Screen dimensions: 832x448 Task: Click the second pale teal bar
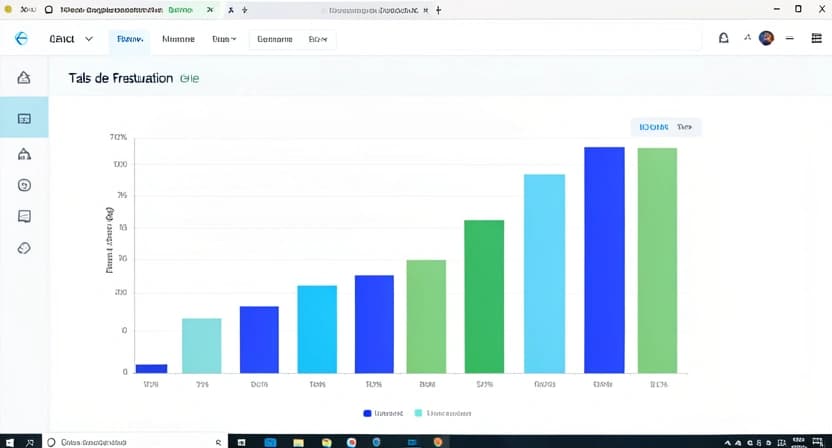(x=202, y=346)
